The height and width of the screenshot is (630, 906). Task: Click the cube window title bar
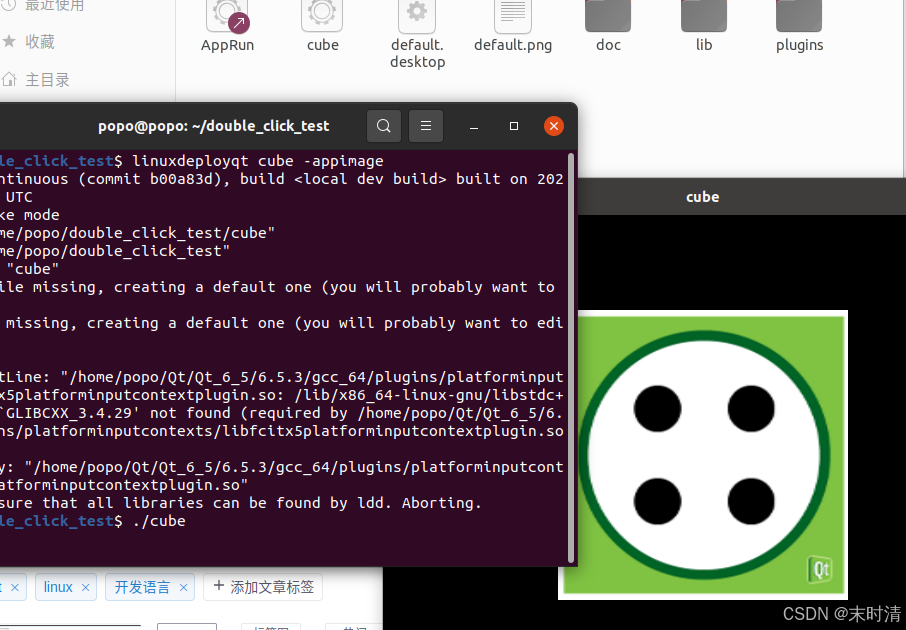point(742,197)
